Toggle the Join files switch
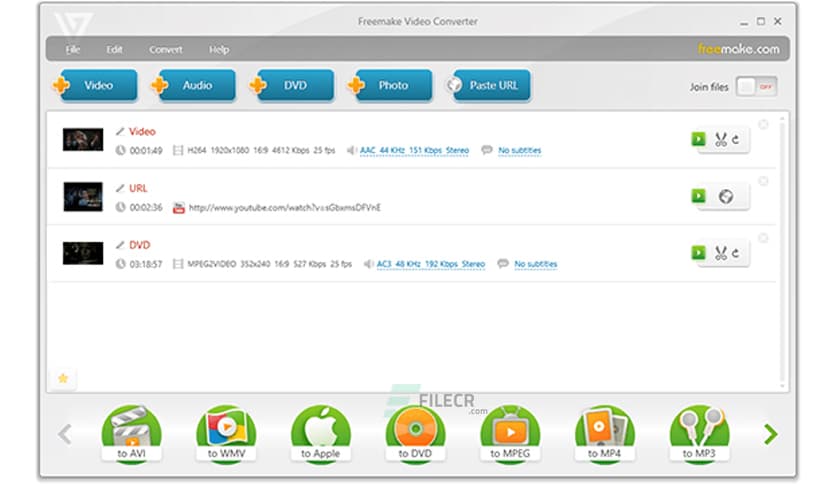This screenshot has width=836, height=484. coord(756,86)
